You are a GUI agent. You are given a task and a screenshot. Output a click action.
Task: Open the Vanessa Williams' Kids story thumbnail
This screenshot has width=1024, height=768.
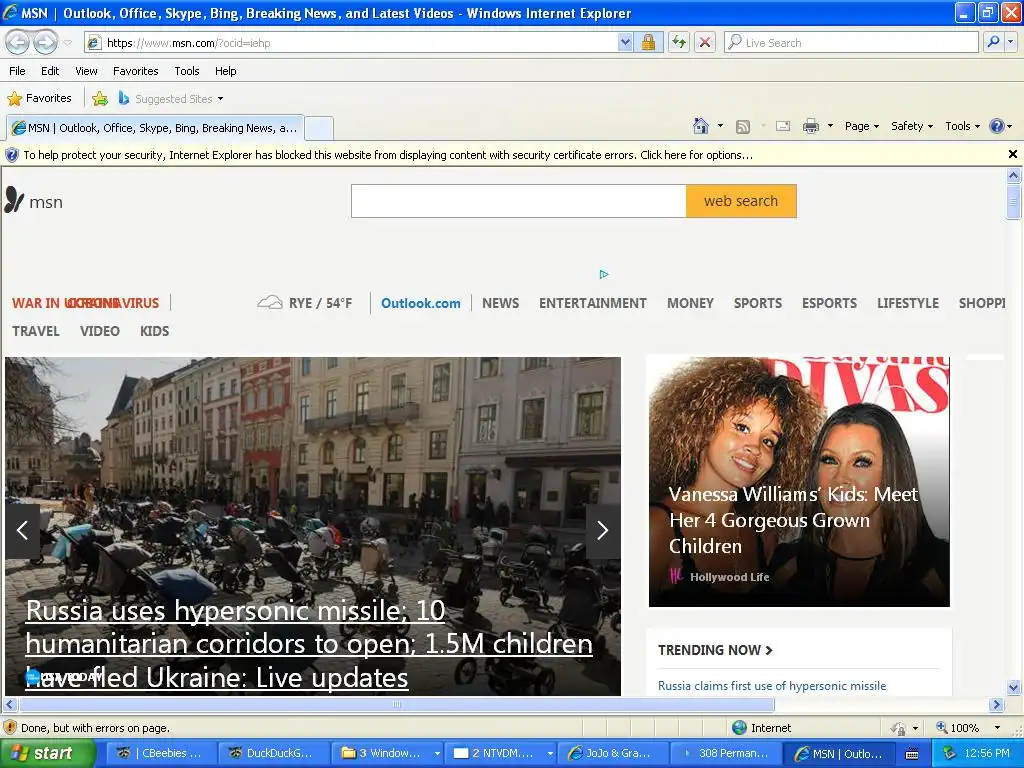tap(799, 481)
